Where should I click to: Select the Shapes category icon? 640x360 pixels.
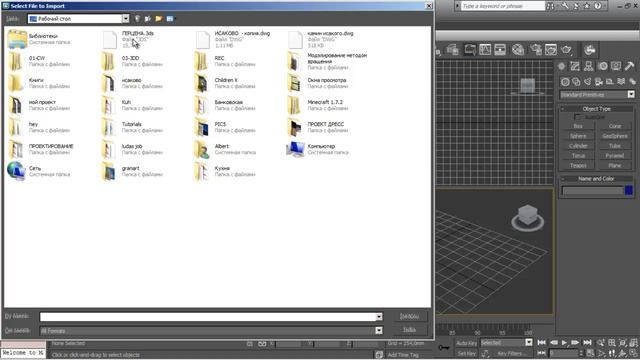point(576,82)
